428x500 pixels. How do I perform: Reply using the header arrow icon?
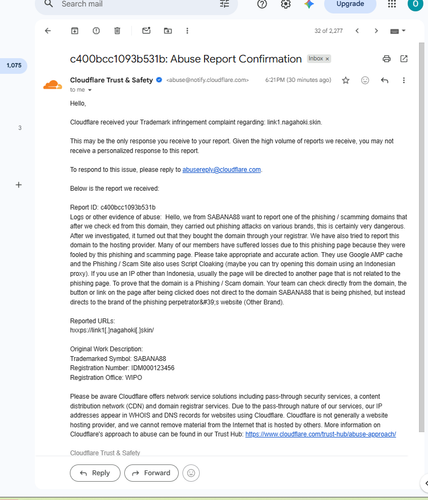coord(385,80)
